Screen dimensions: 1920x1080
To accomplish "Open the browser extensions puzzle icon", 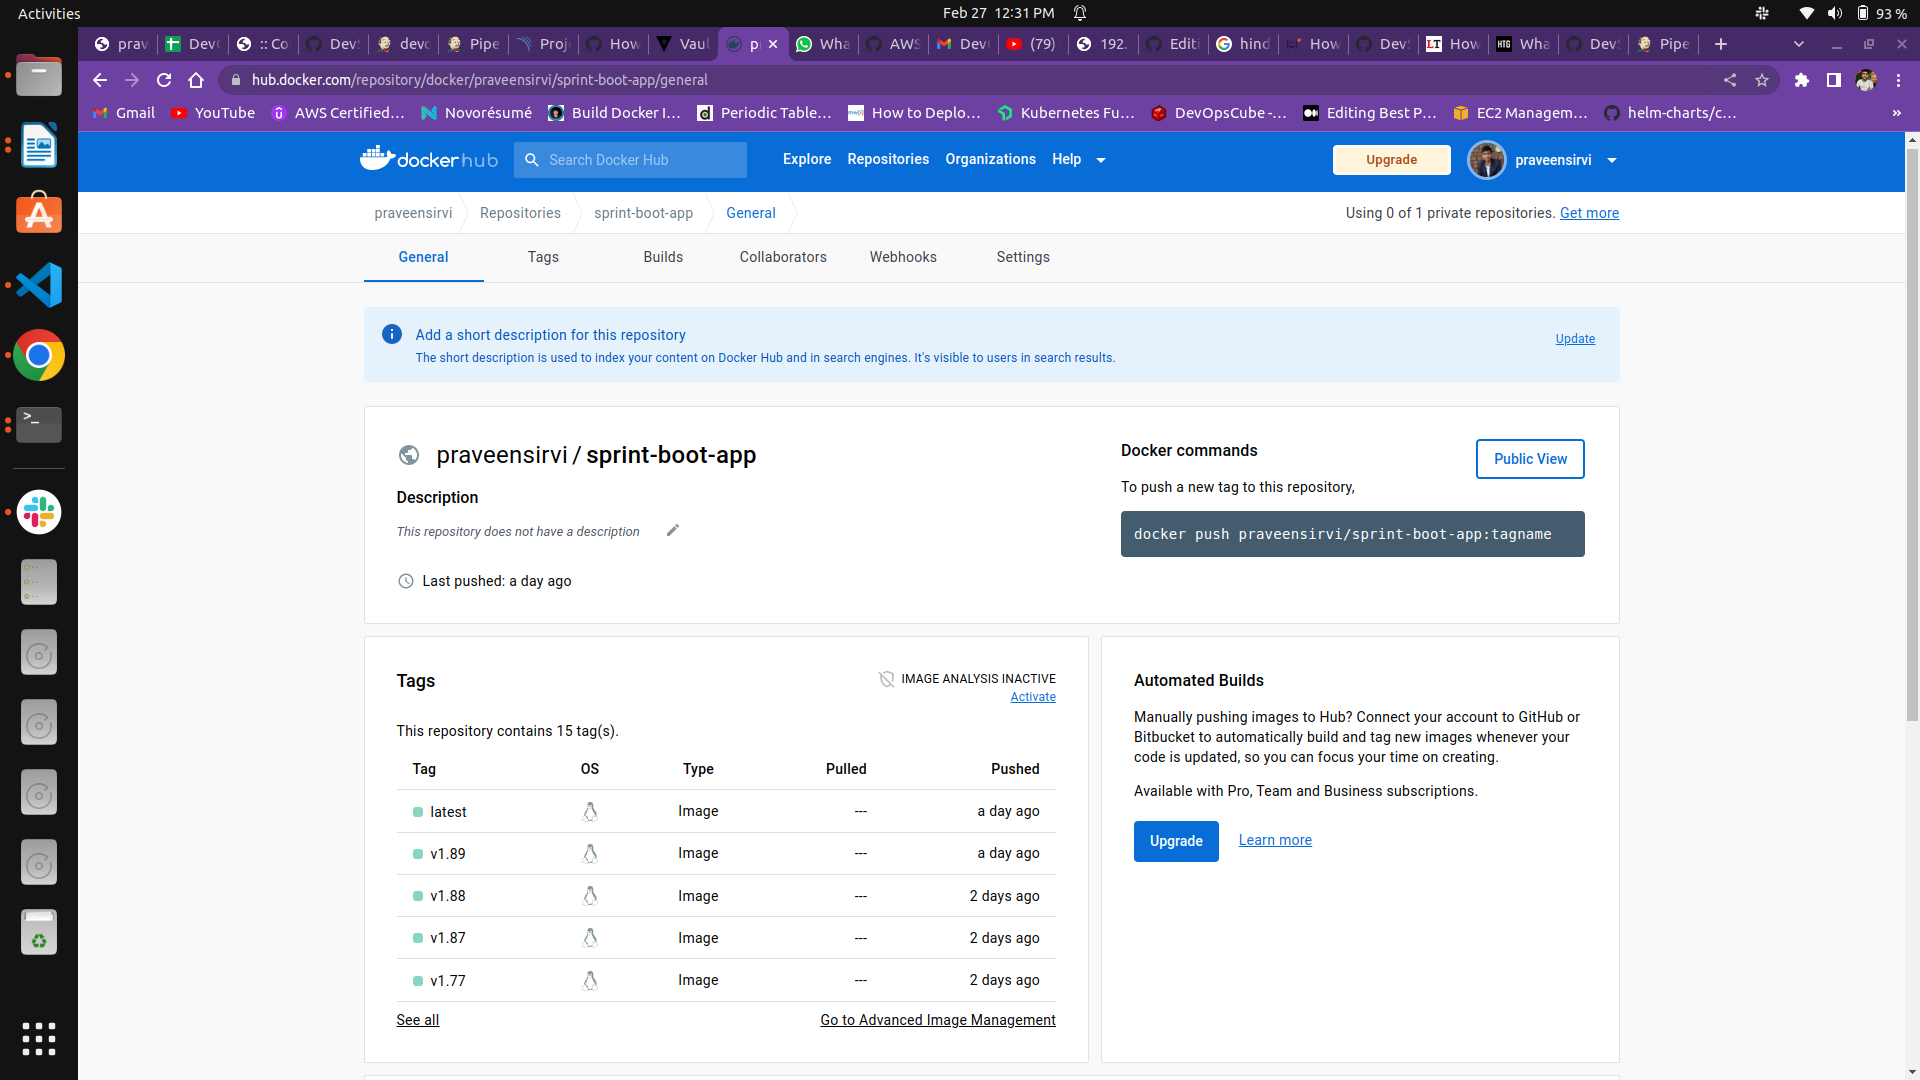I will click(x=1802, y=80).
